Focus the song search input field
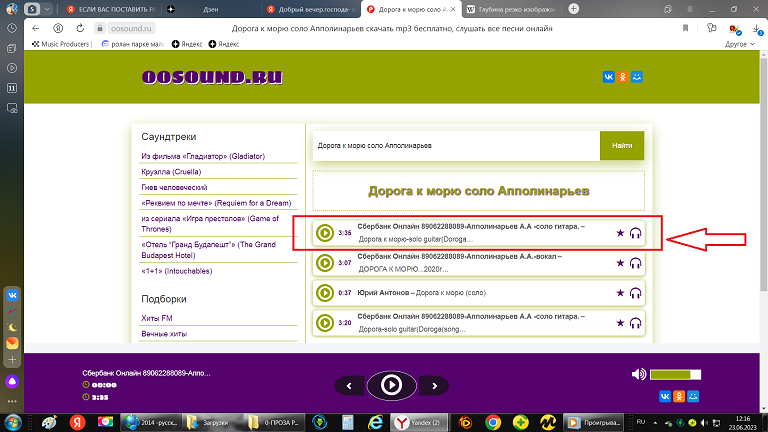The height and width of the screenshot is (432, 768). [x=456, y=145]
